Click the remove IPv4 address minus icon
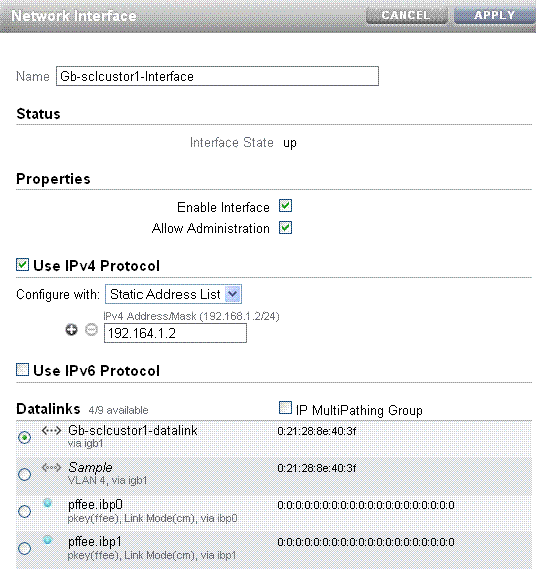This screenshot has height=570, width=536. click(91, 330)
